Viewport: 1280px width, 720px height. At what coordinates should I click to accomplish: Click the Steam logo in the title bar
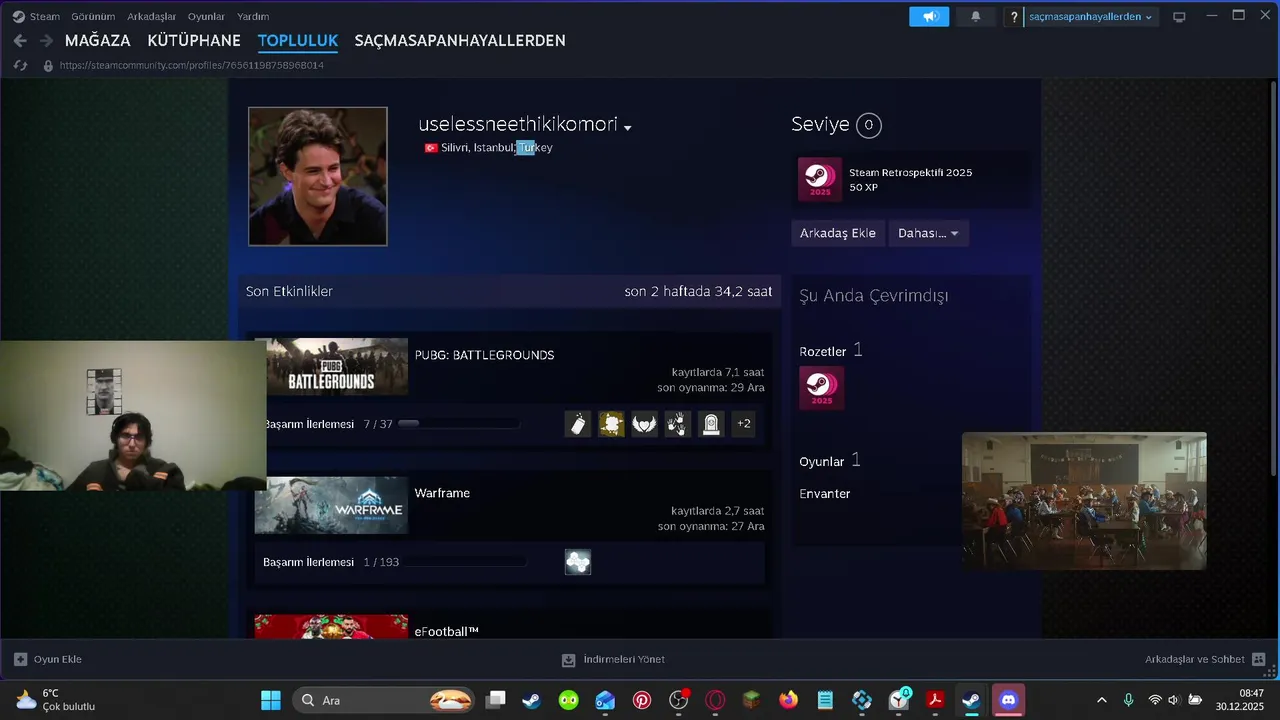18,16
